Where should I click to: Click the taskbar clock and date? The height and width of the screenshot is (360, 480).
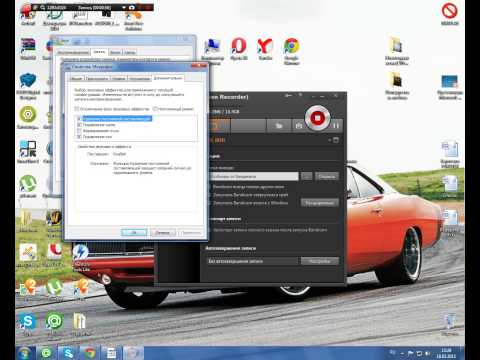[x=446, y=353]
